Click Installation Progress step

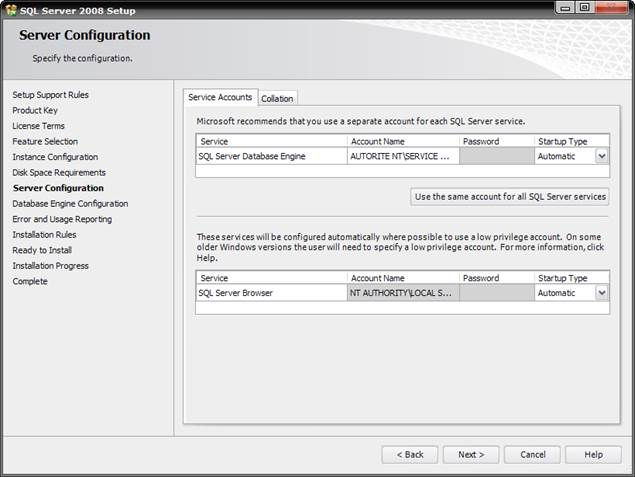coord(51,266)
